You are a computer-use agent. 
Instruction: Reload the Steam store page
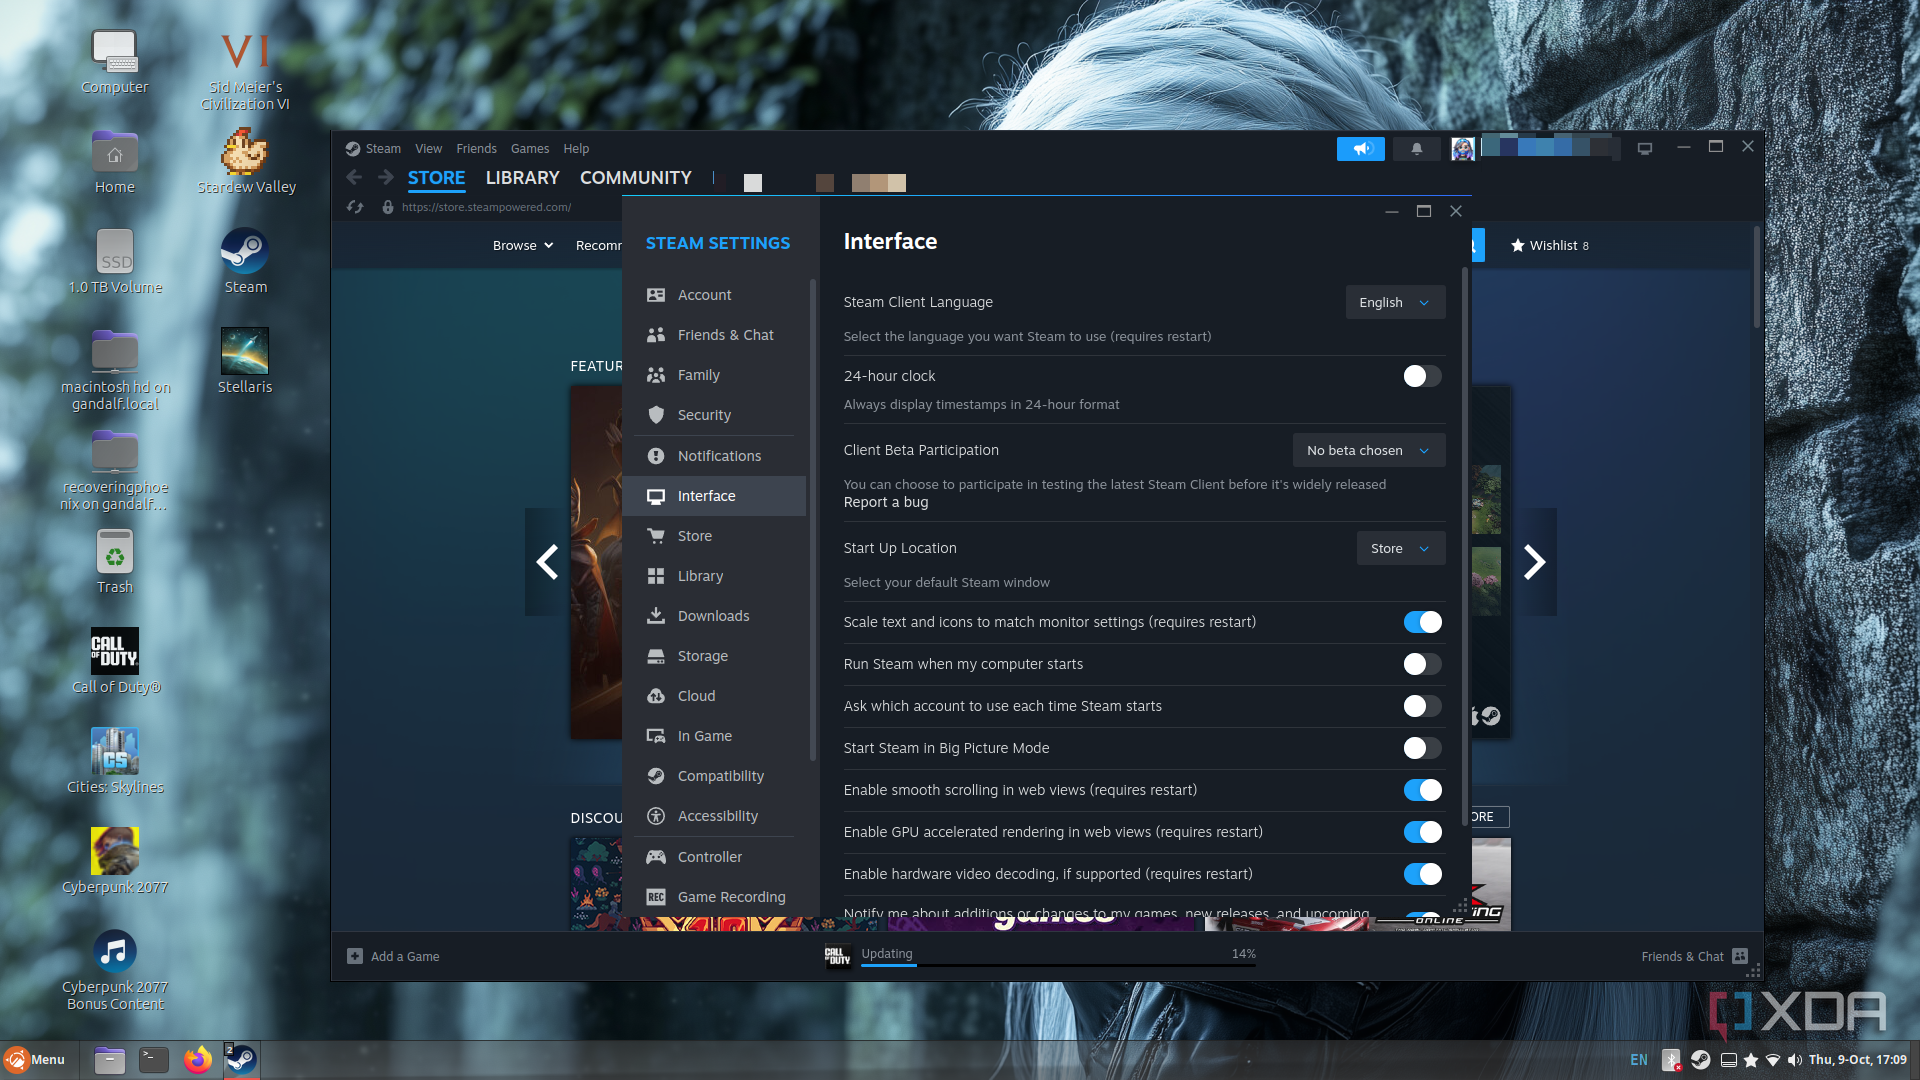tap(355, 207)
